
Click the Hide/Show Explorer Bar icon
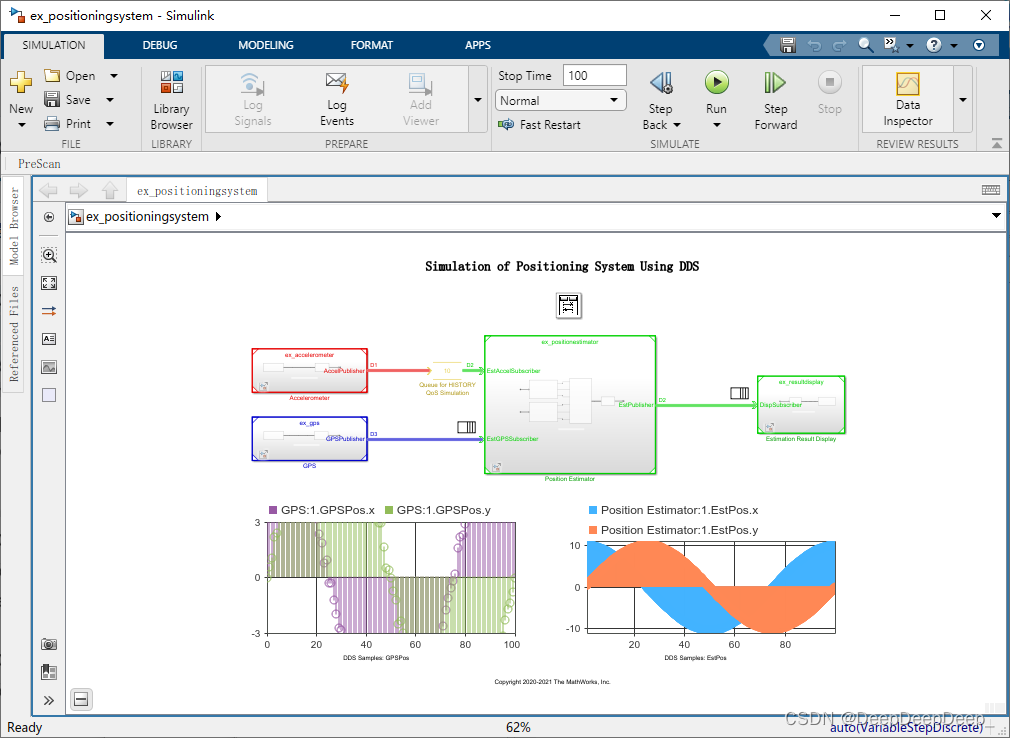tap(49, 217)
